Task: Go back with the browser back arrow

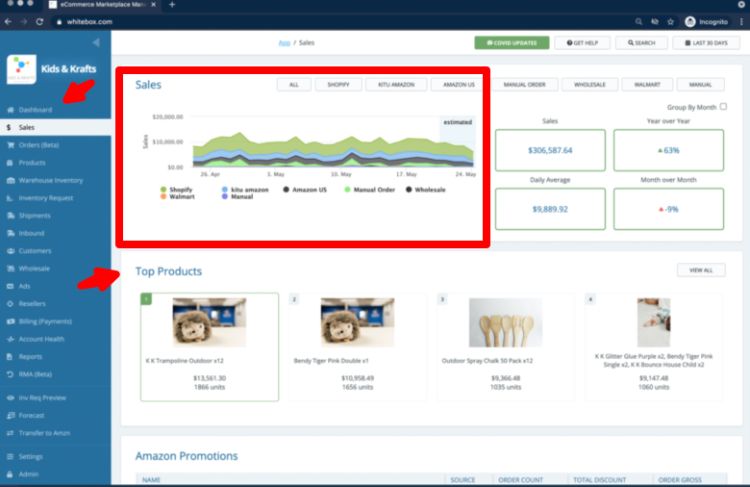Action: click(x=8, y=22)
